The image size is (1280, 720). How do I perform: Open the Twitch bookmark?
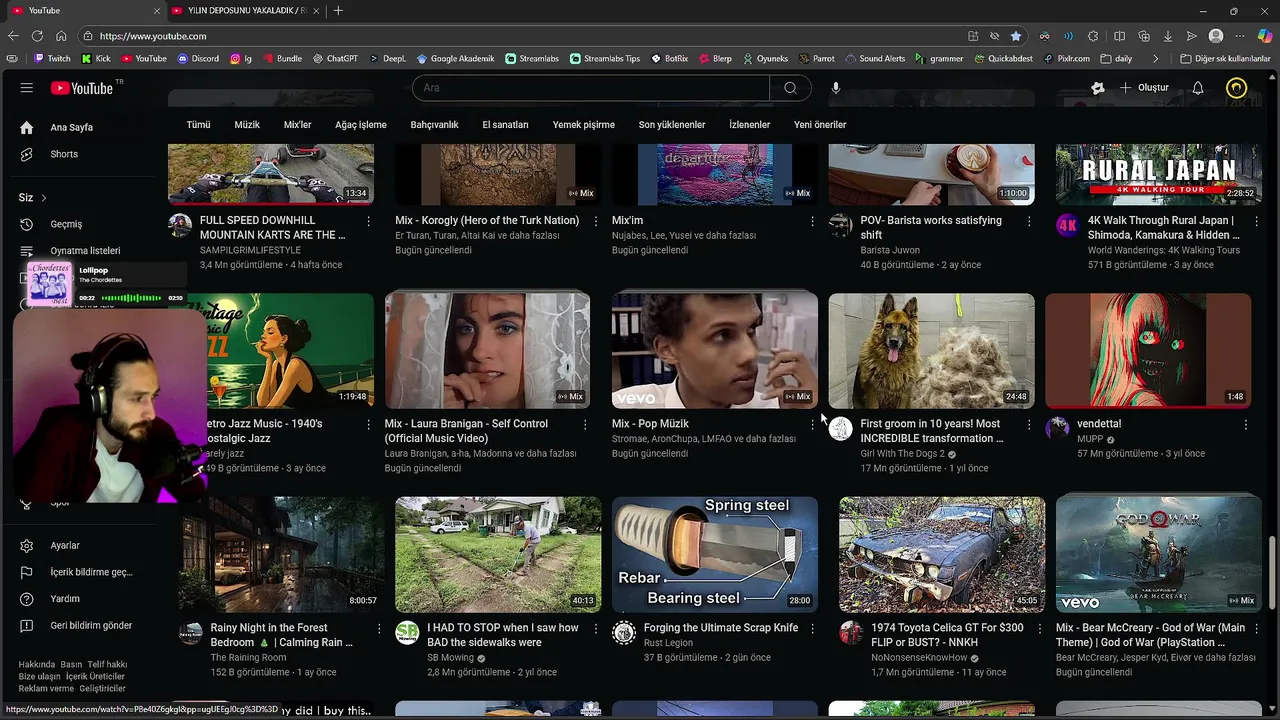(x=52, y=59)
